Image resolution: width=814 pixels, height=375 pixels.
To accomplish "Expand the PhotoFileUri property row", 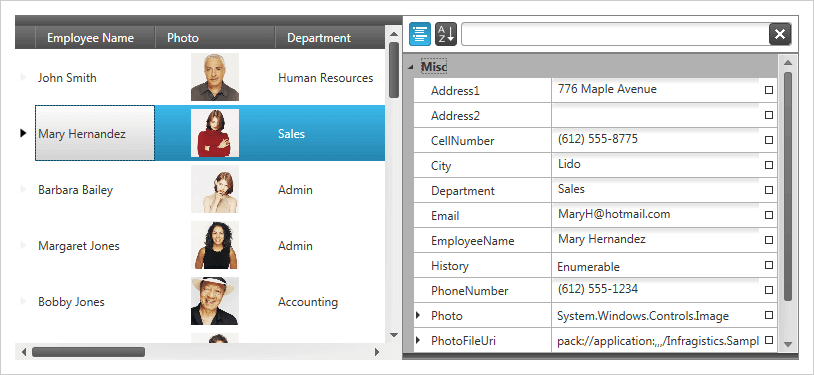I will (x=418, y=340).
